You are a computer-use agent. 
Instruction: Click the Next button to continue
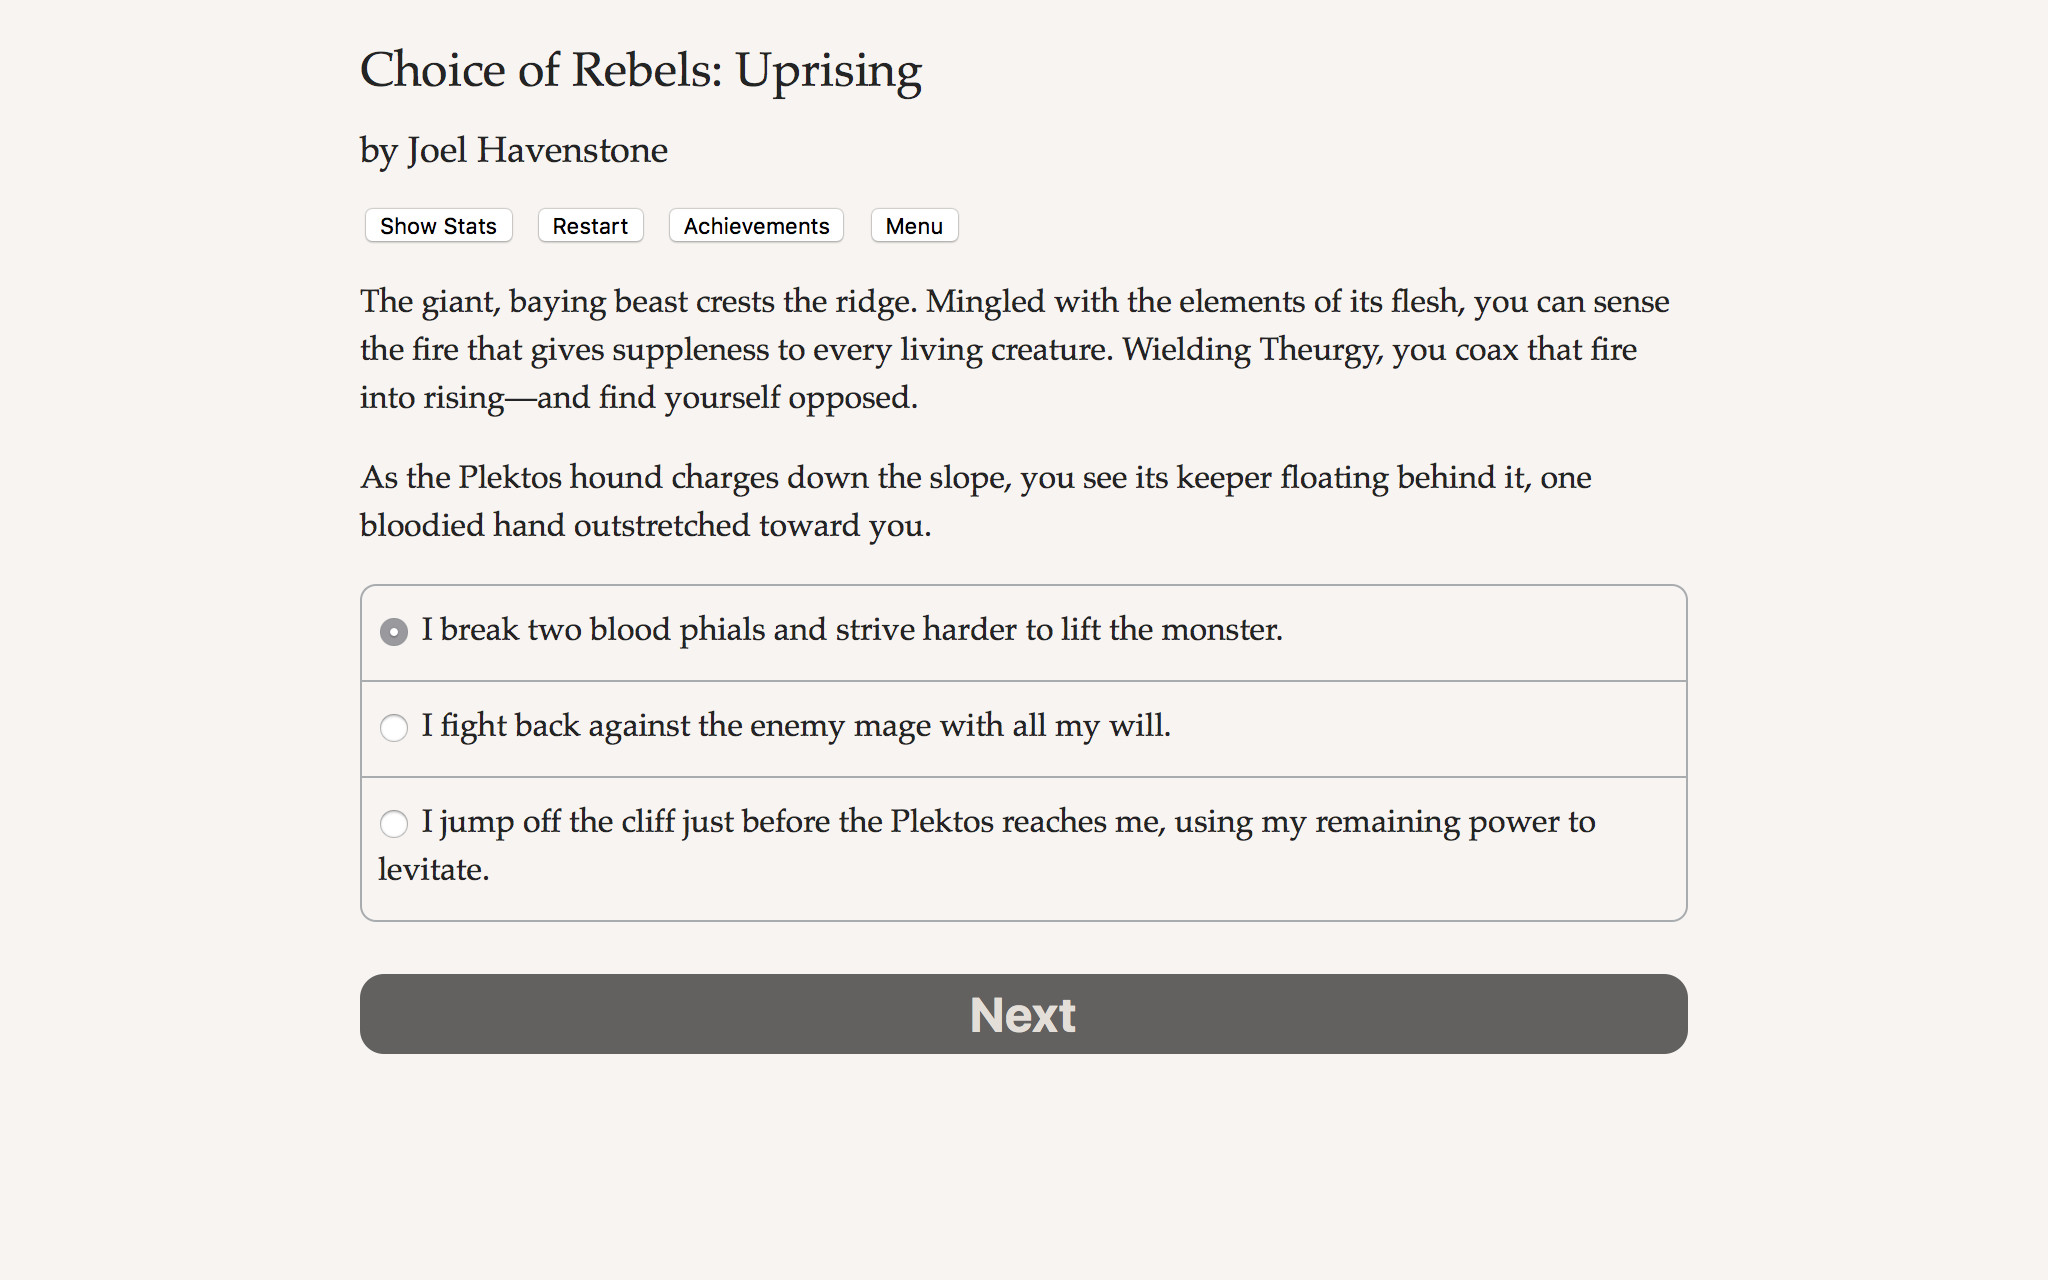1022,1014
